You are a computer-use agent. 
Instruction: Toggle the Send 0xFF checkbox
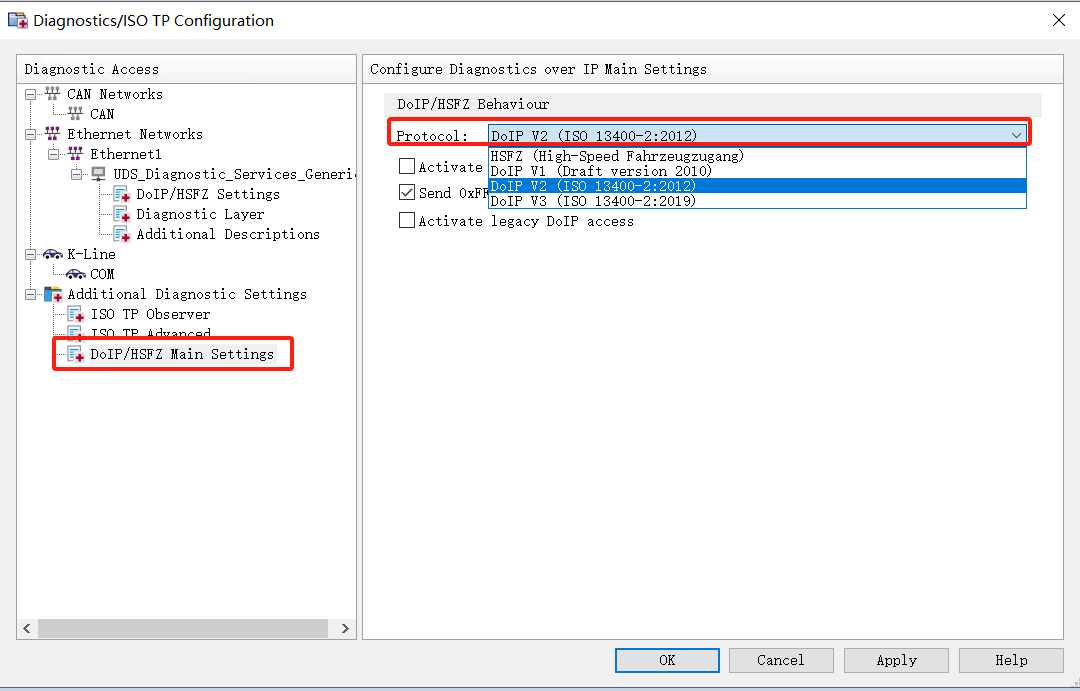(x=407, y=193)
